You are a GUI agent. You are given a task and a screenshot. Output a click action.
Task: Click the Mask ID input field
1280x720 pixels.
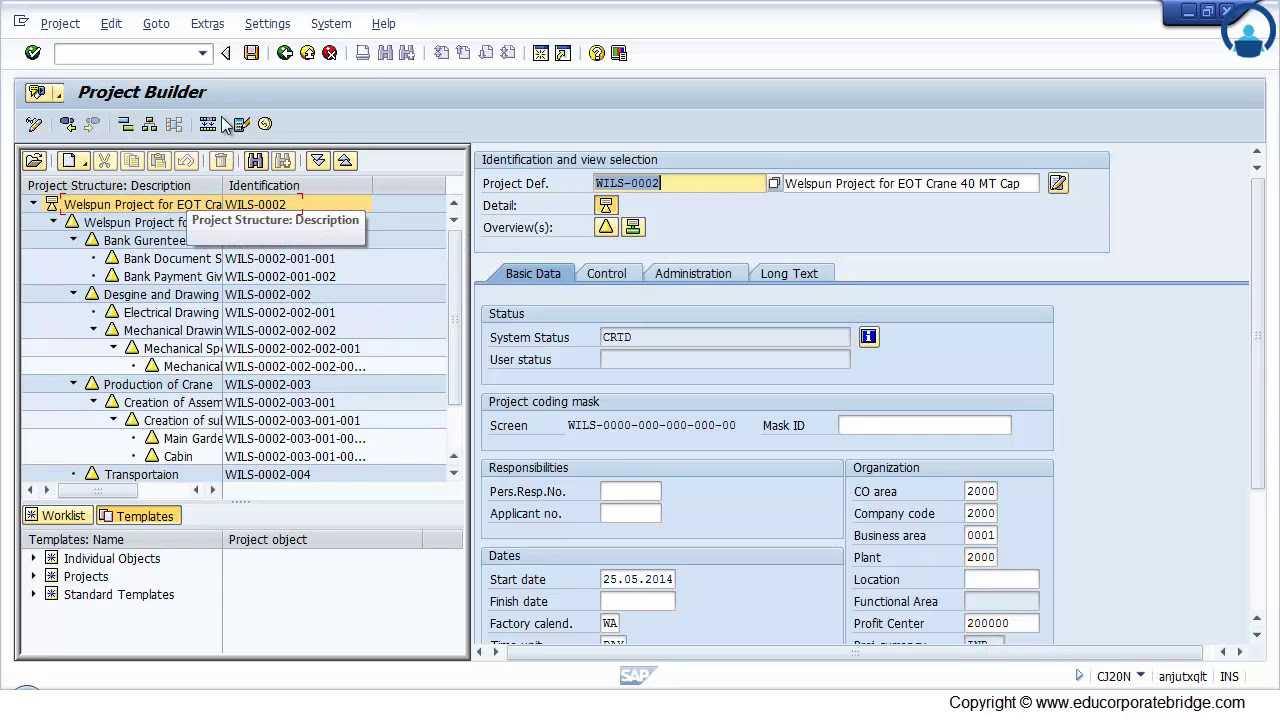925,425
